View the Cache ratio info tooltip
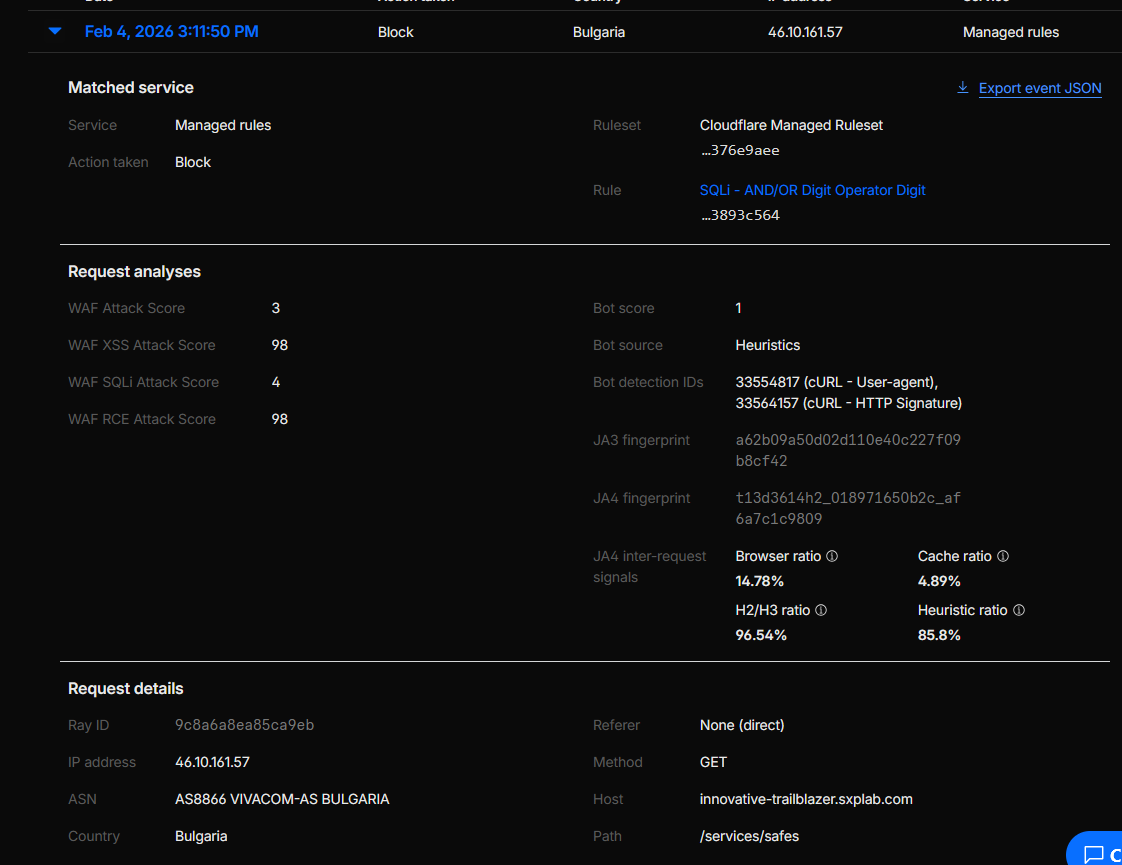The width and height of the screenshot is (1122, 865). click(x=1003, y=555)
